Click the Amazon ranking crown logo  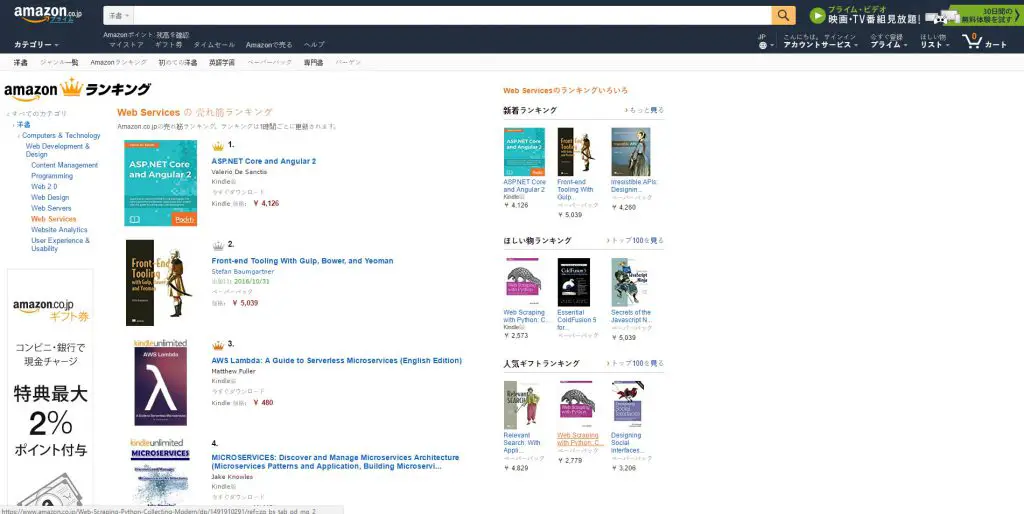(77, 90)
